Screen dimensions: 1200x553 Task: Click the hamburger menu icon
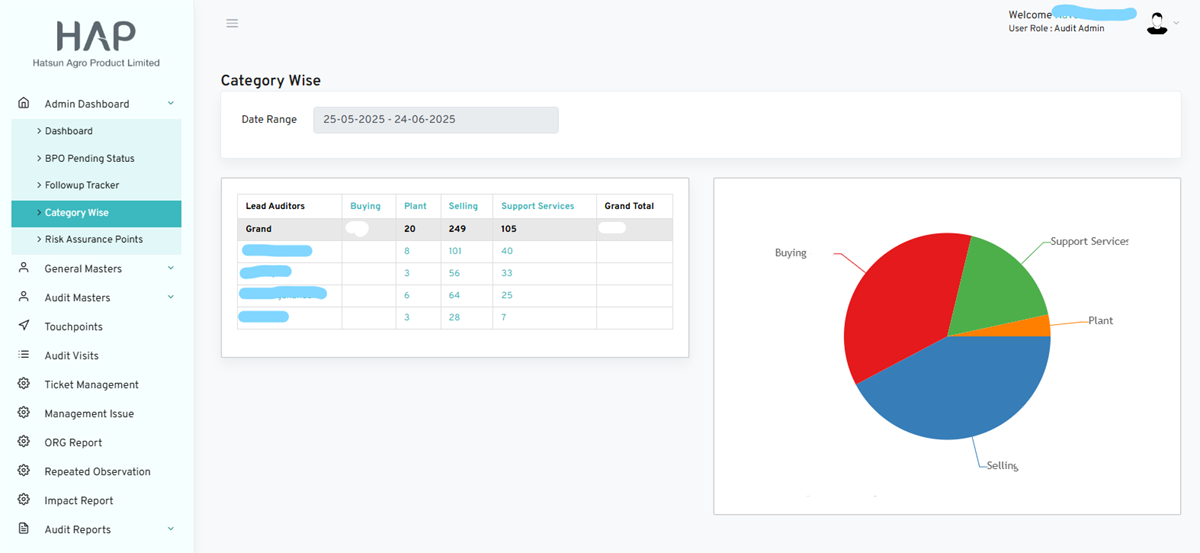point(232,23)
